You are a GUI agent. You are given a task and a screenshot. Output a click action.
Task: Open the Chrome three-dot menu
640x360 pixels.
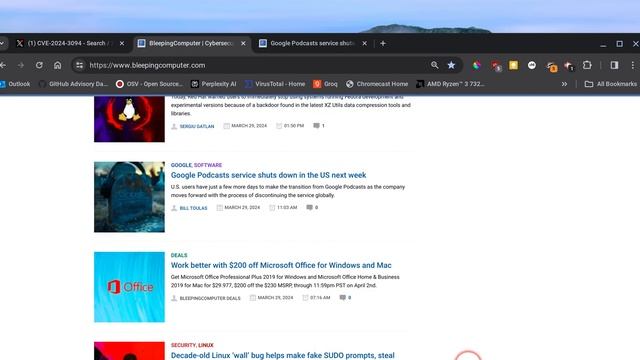click(x=633, y=65)
